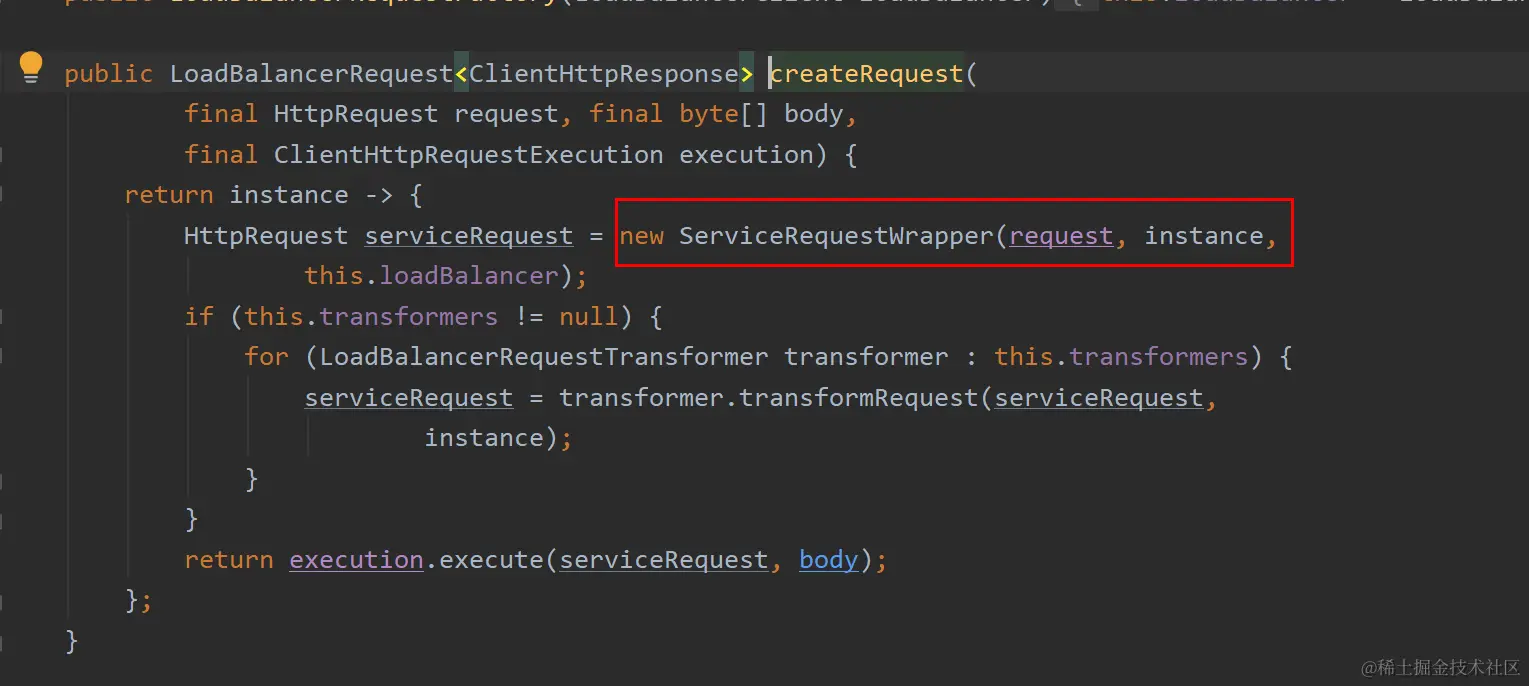Viewport: 1529px width, 686px height.
Task: Click the for keyword
Action: click(266, 357)
